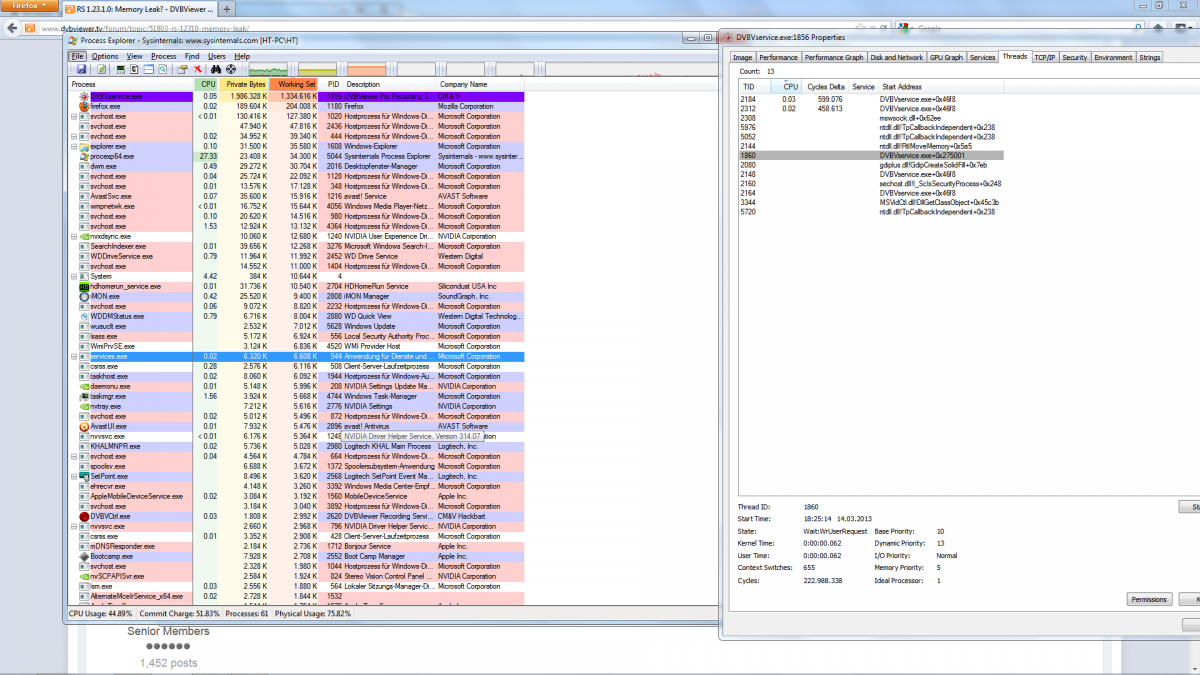Switch to the TCP/IP tab
Viewport: 1200px width, 675px height.
click(x=1044, y=58)
